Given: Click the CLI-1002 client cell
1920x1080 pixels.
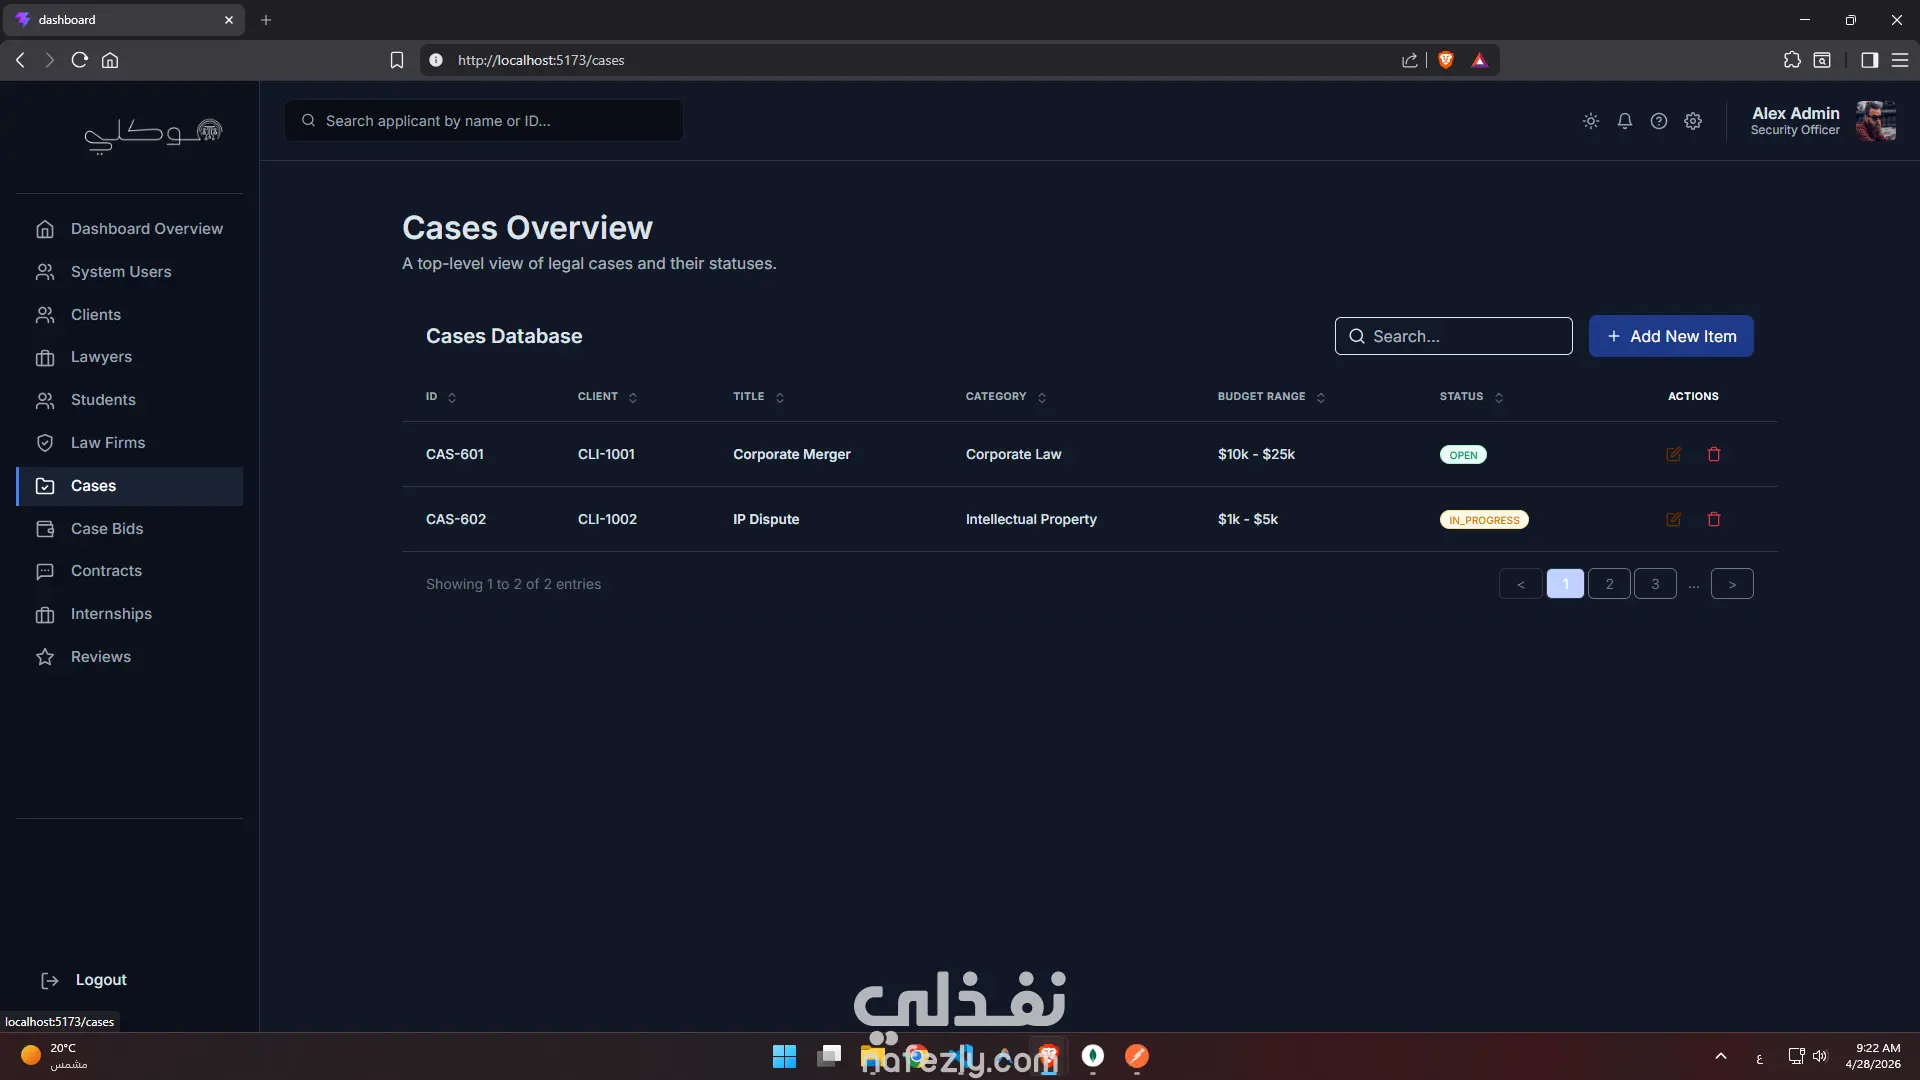Looking at the screenshot, I should point(607,519).
